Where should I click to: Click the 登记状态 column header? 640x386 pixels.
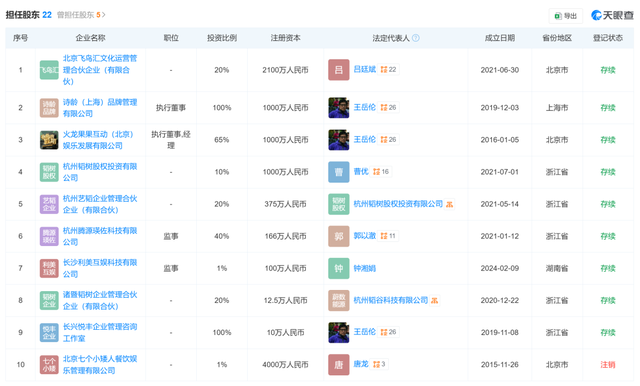[x=608, y=38]
